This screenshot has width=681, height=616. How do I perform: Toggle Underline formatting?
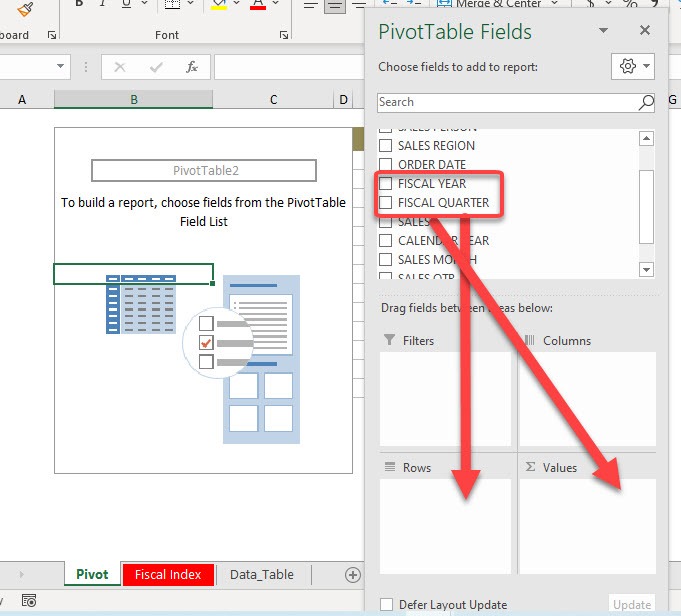tap(126, 3)
